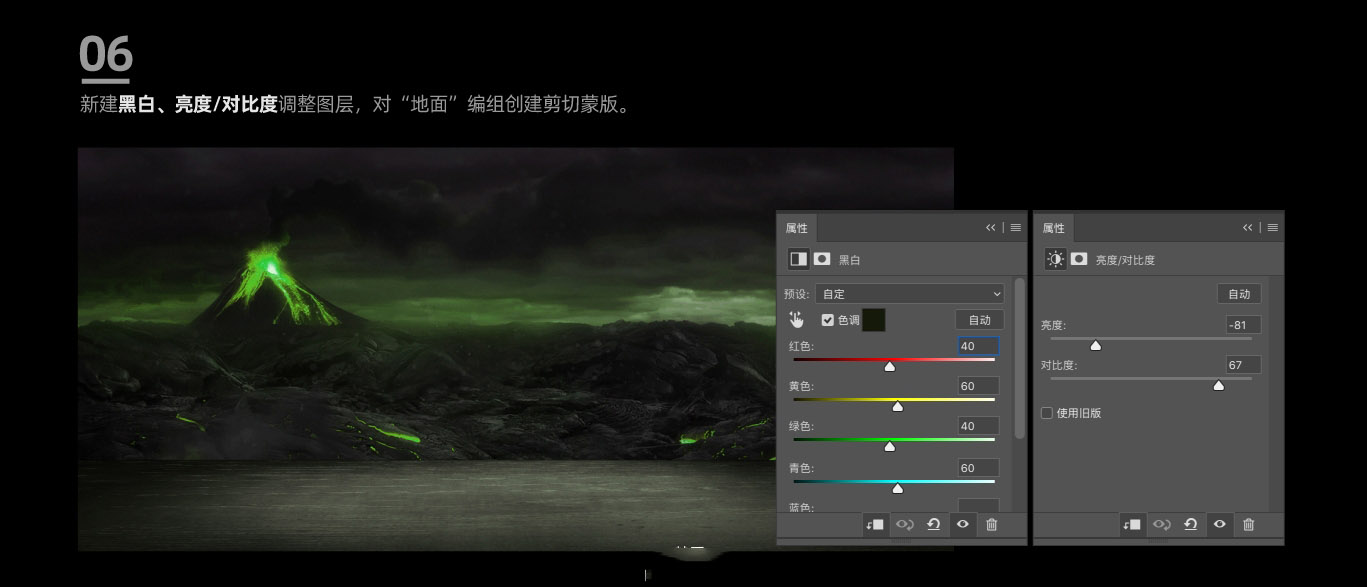Enable the 使用旧版 checkbox
The height and width of the screenshot is (587, 1367).
pos(1047,413)
